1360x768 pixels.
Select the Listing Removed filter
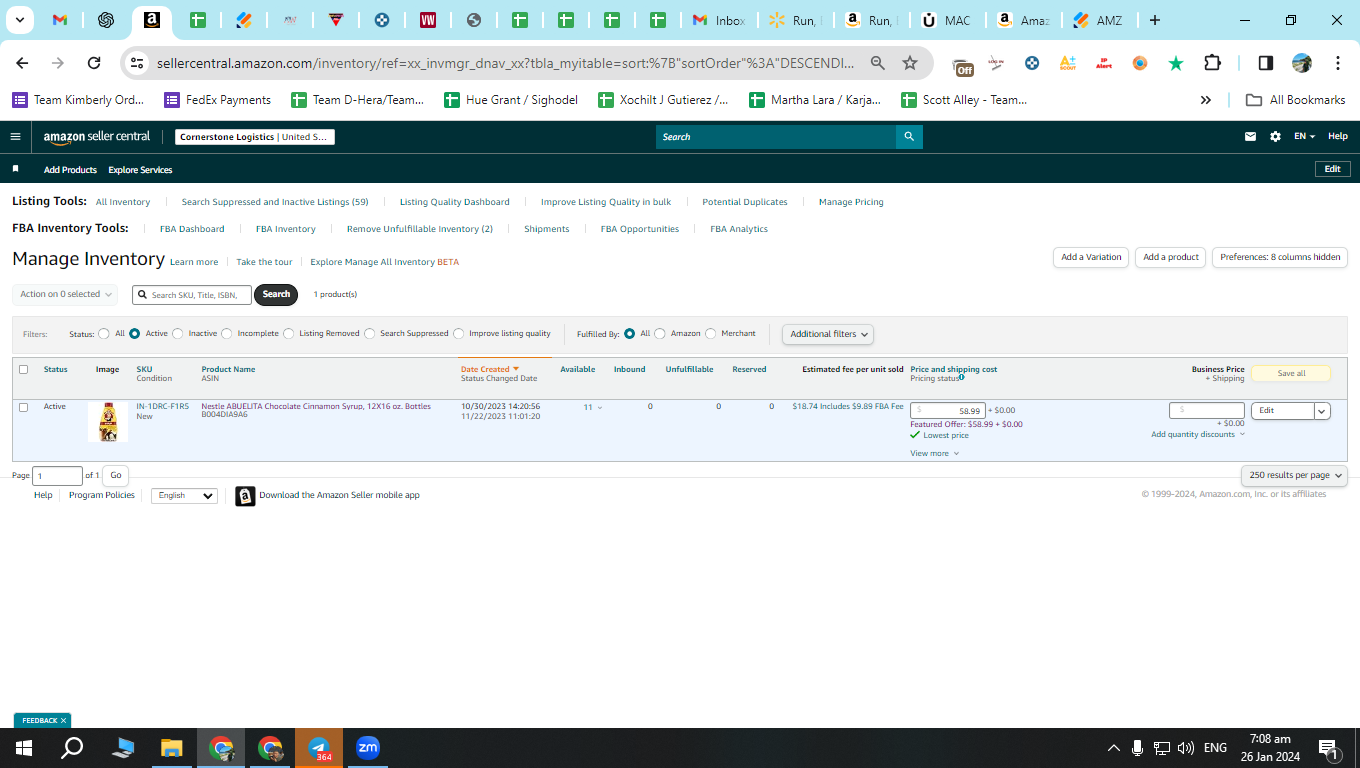[x=289, y=334]
